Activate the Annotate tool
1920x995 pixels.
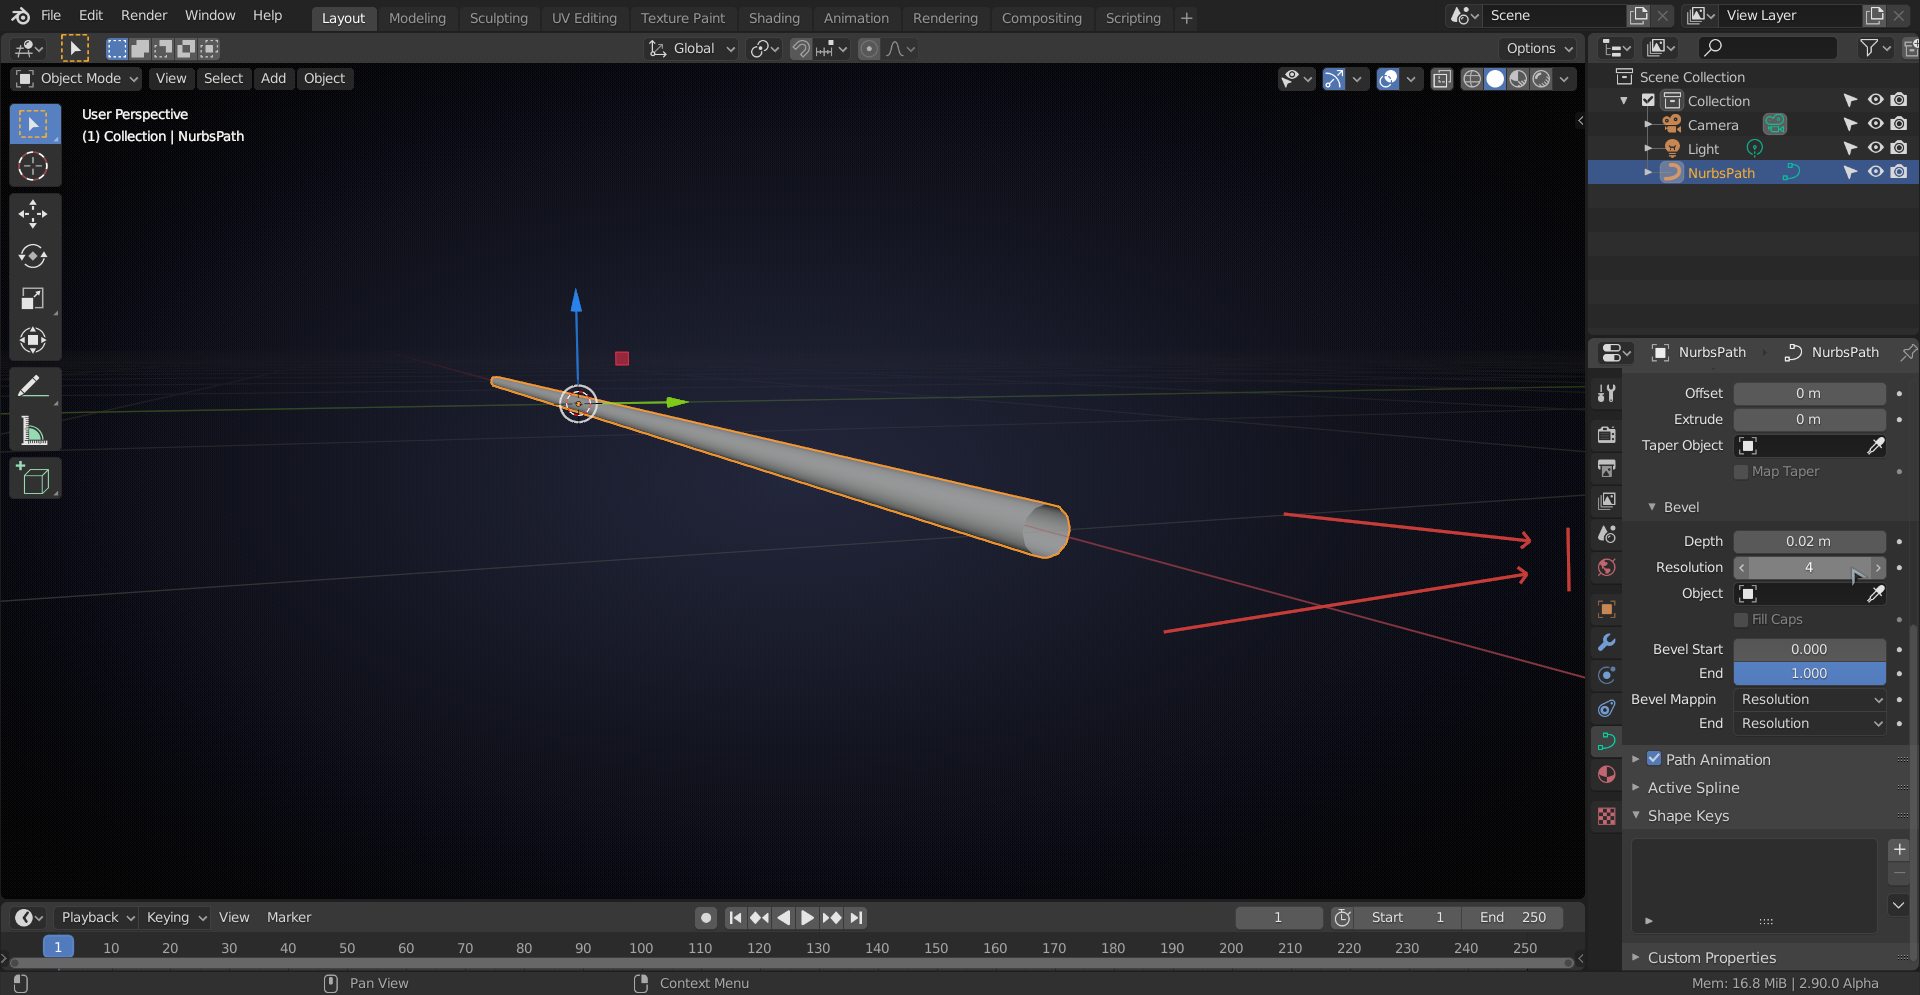click(x=34, y=384)
